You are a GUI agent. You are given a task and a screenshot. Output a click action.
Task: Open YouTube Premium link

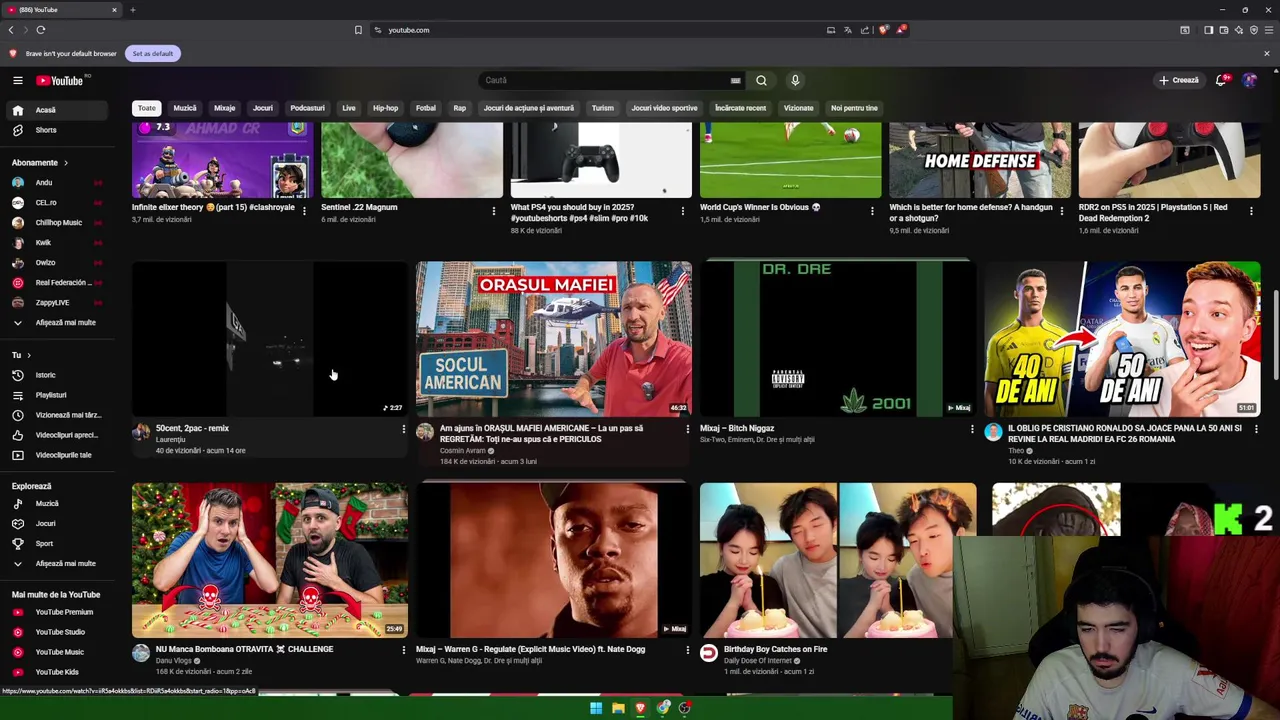click(55, 612)
